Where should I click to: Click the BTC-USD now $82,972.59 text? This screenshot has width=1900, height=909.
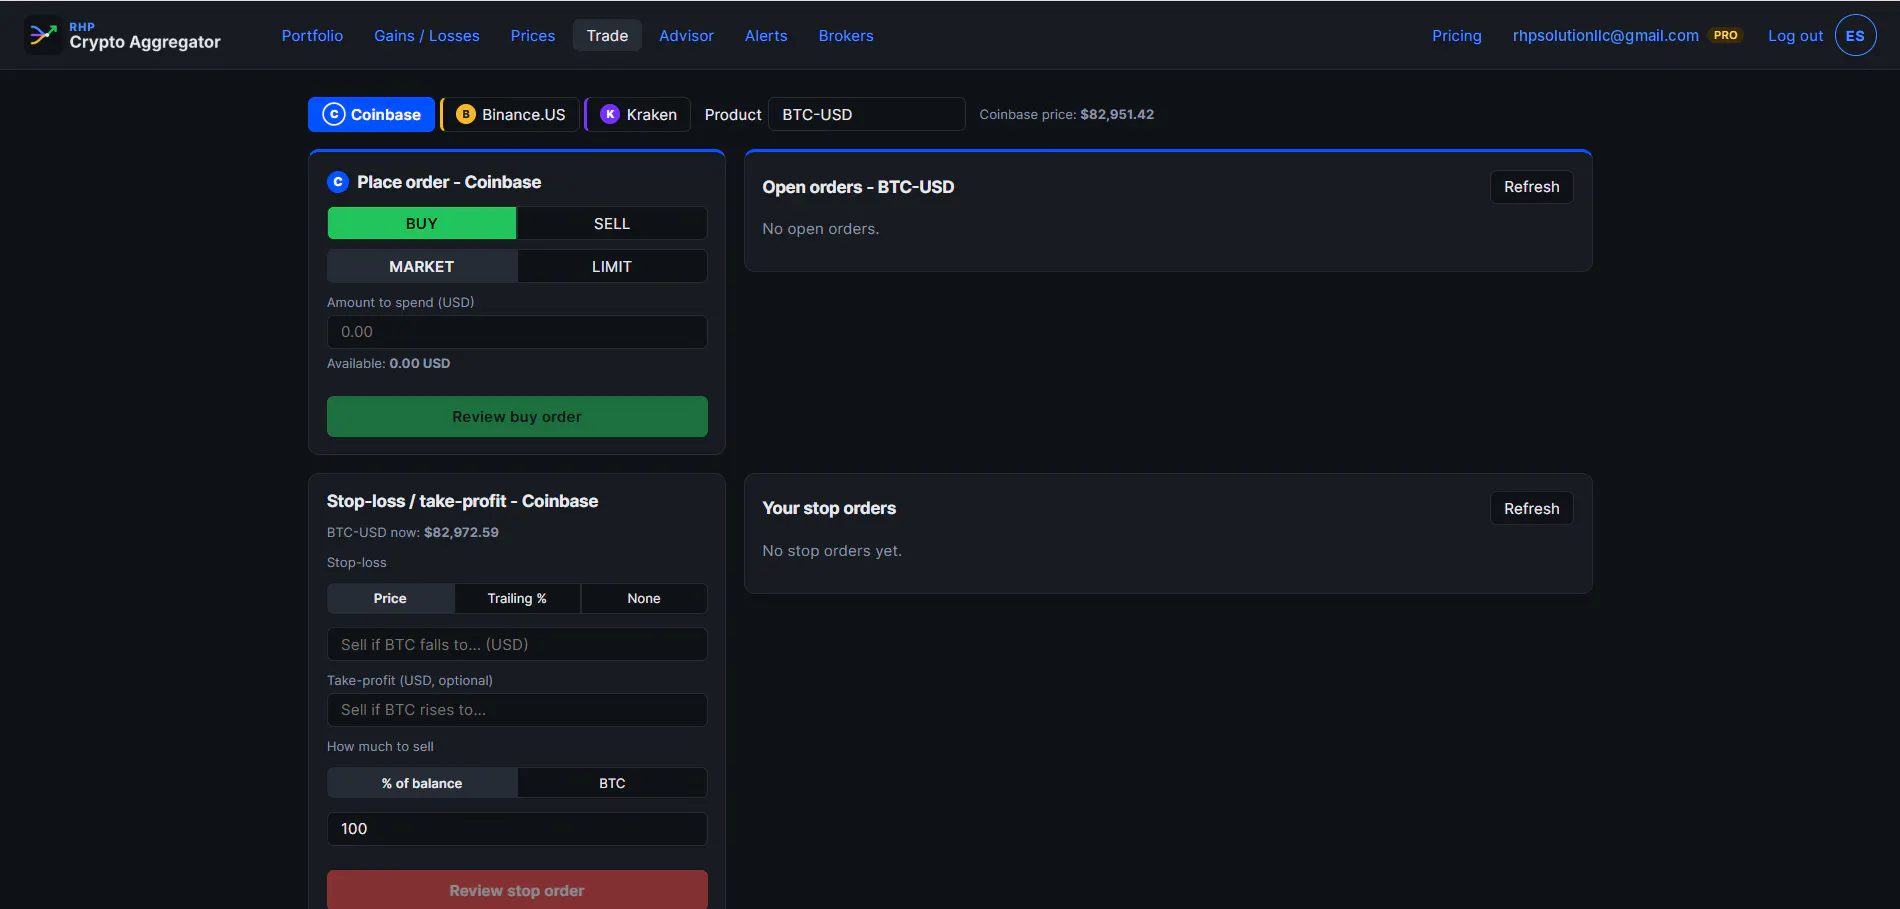[x=412, y=532]
